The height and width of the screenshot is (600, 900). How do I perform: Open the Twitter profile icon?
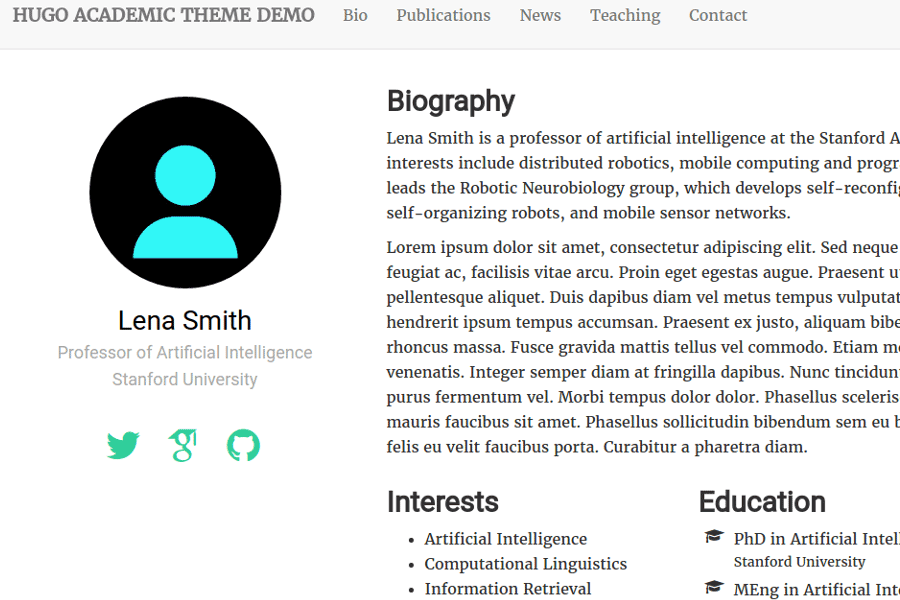(x=123, y=445)
